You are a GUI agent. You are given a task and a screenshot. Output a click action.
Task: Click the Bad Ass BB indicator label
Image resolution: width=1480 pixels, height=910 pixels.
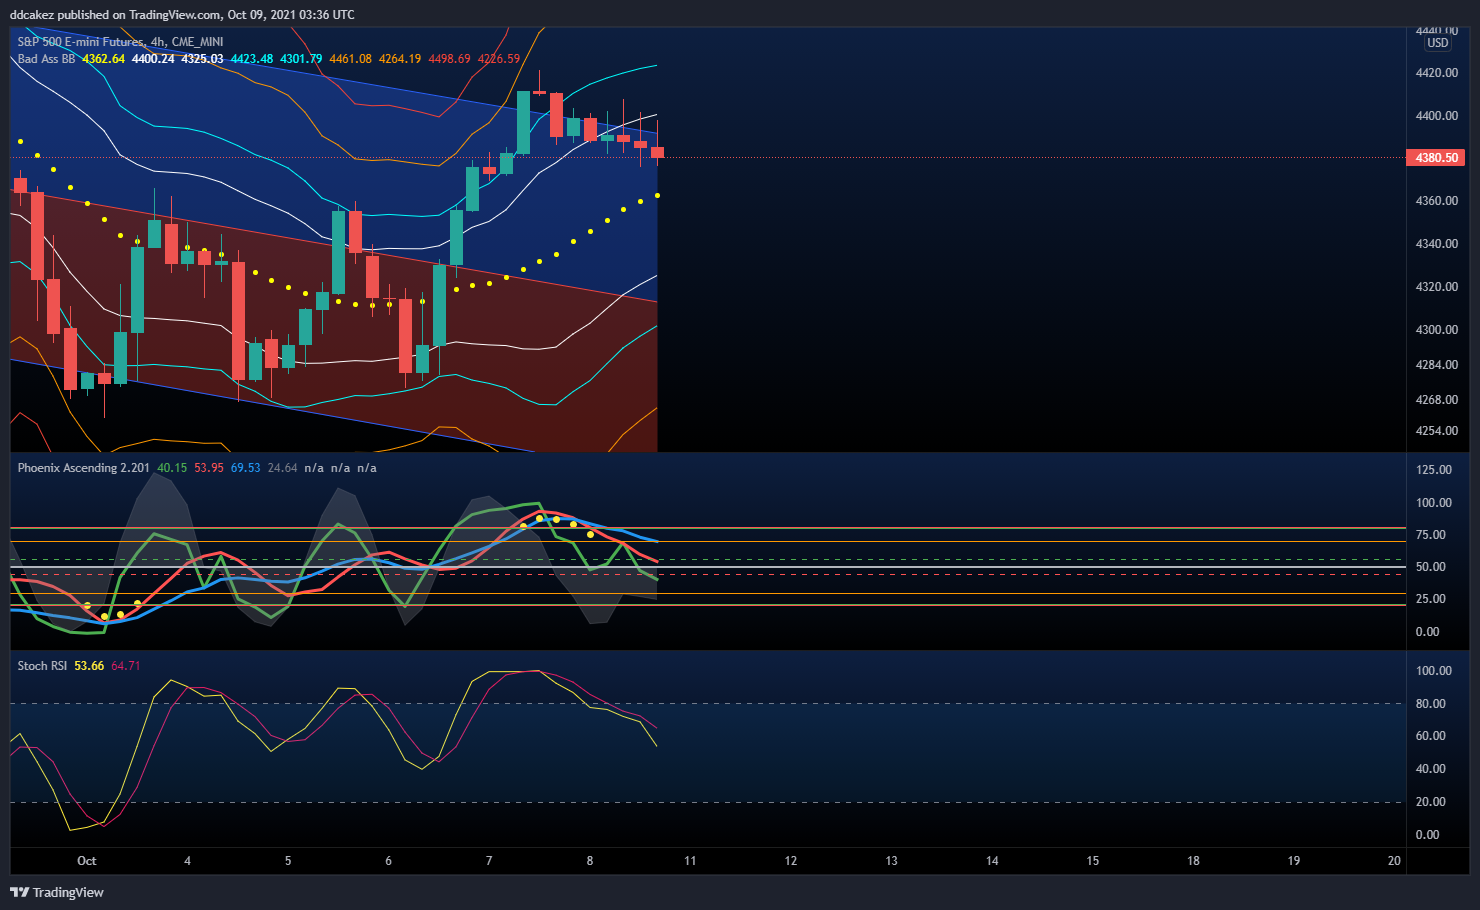click(46, 59)
